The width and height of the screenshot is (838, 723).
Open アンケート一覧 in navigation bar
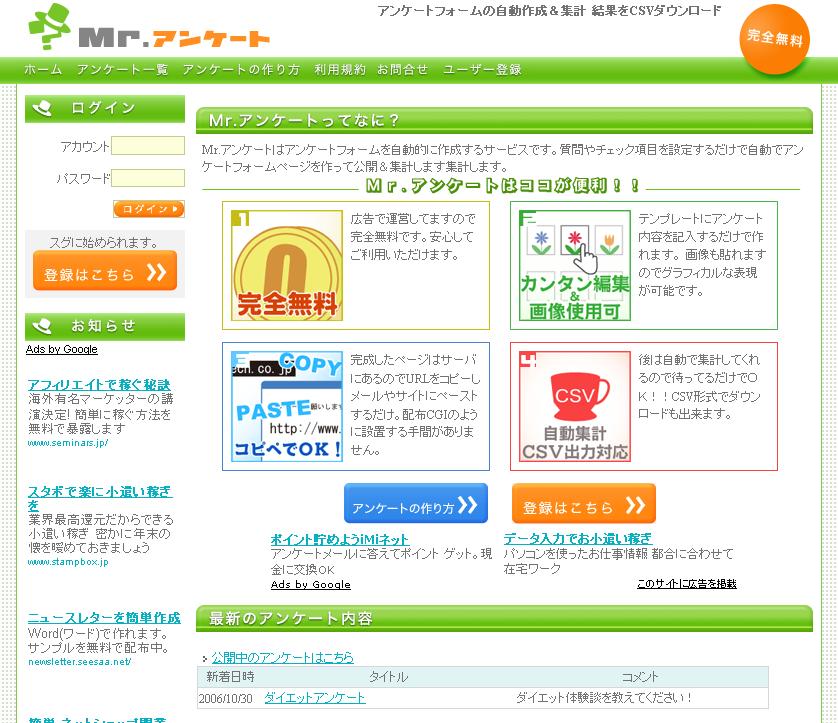click(122, 69)
